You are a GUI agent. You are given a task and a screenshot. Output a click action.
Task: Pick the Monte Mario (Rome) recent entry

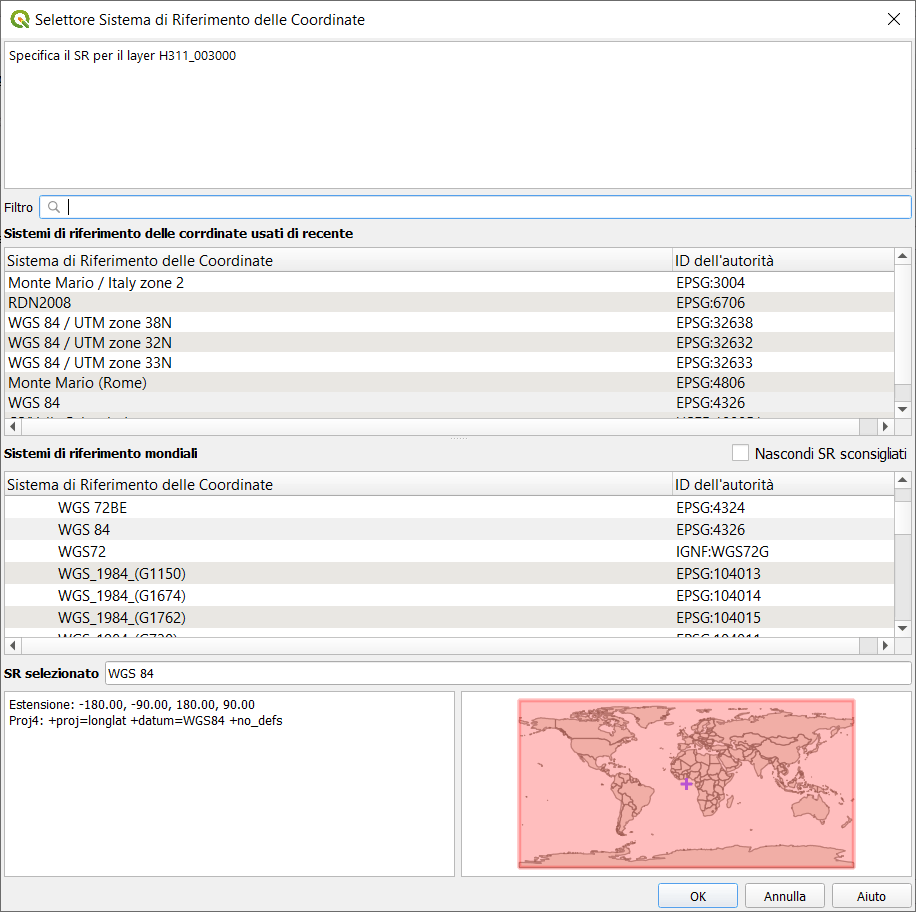click(x=78, y=383)
